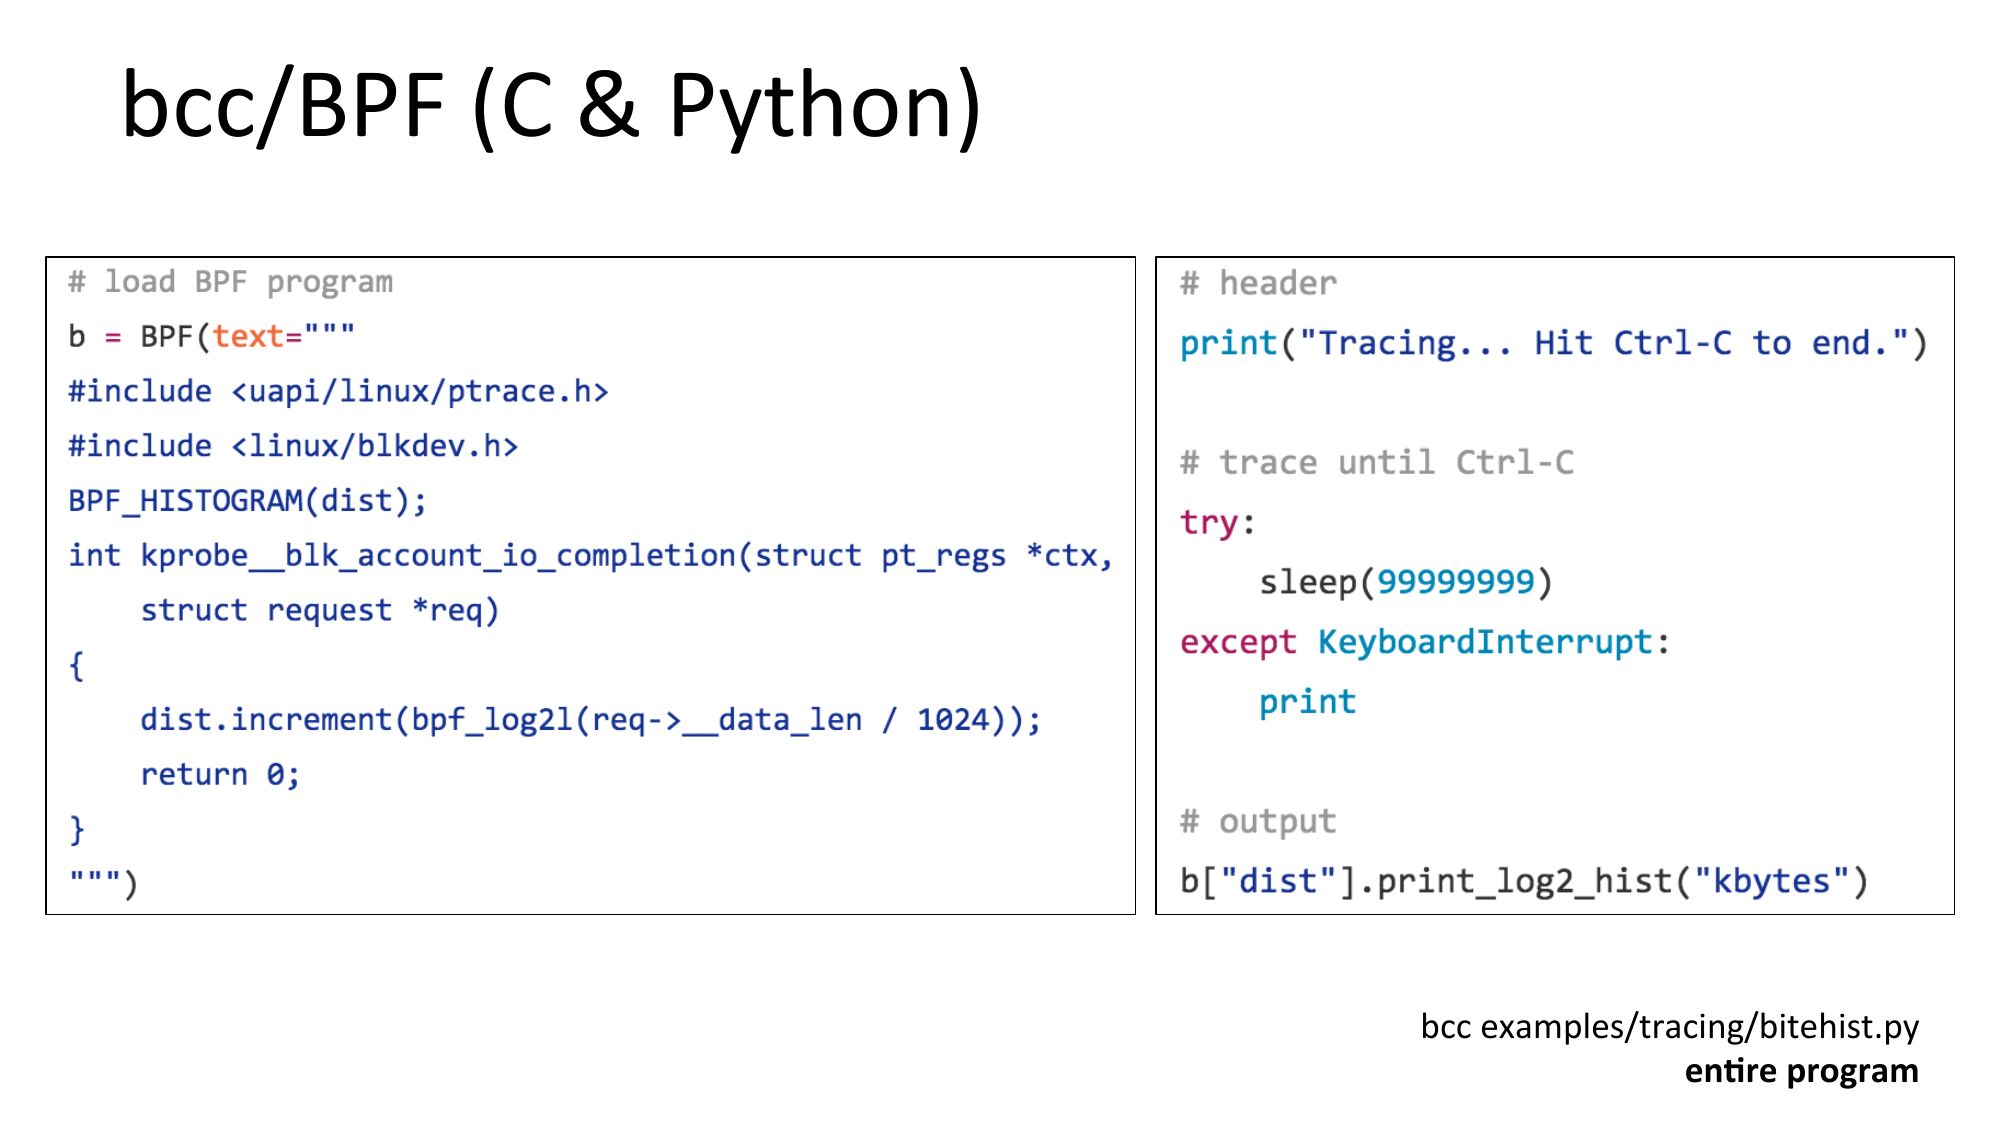Click the dist.increment bpf_log2l line

[590, 720]
